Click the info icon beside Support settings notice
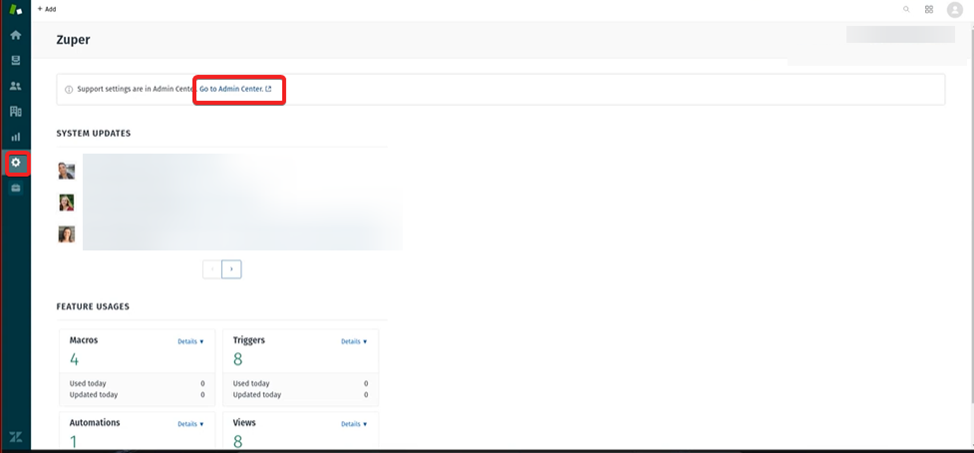 pyautogui.click(x=68, y=89)
